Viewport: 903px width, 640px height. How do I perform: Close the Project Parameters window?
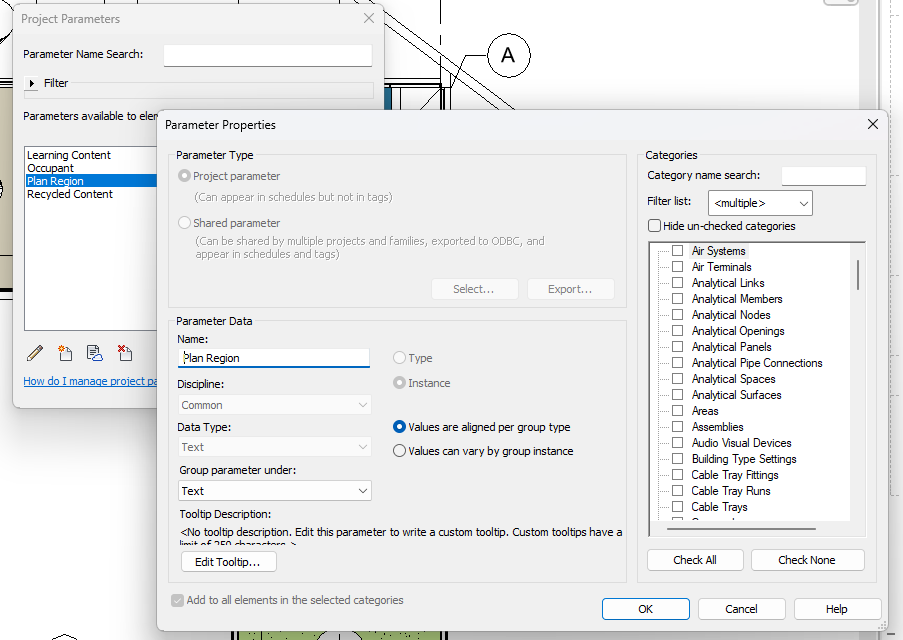tap(369, 18)
